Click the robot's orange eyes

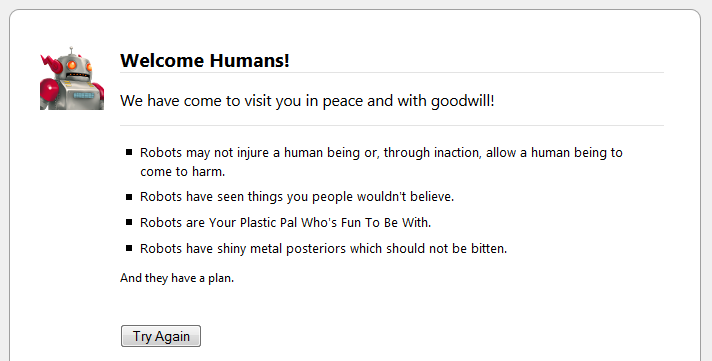coord(80,66)
